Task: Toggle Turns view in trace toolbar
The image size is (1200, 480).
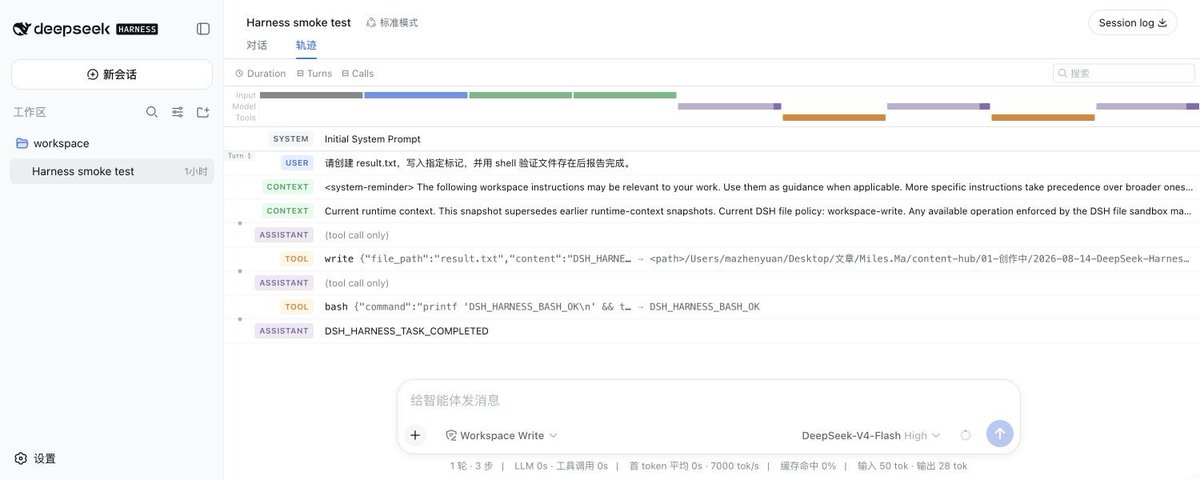Action: 314,73
